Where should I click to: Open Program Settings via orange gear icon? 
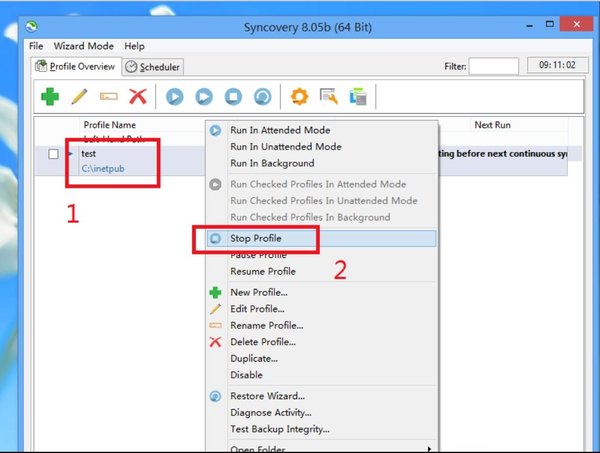(300, 96)
